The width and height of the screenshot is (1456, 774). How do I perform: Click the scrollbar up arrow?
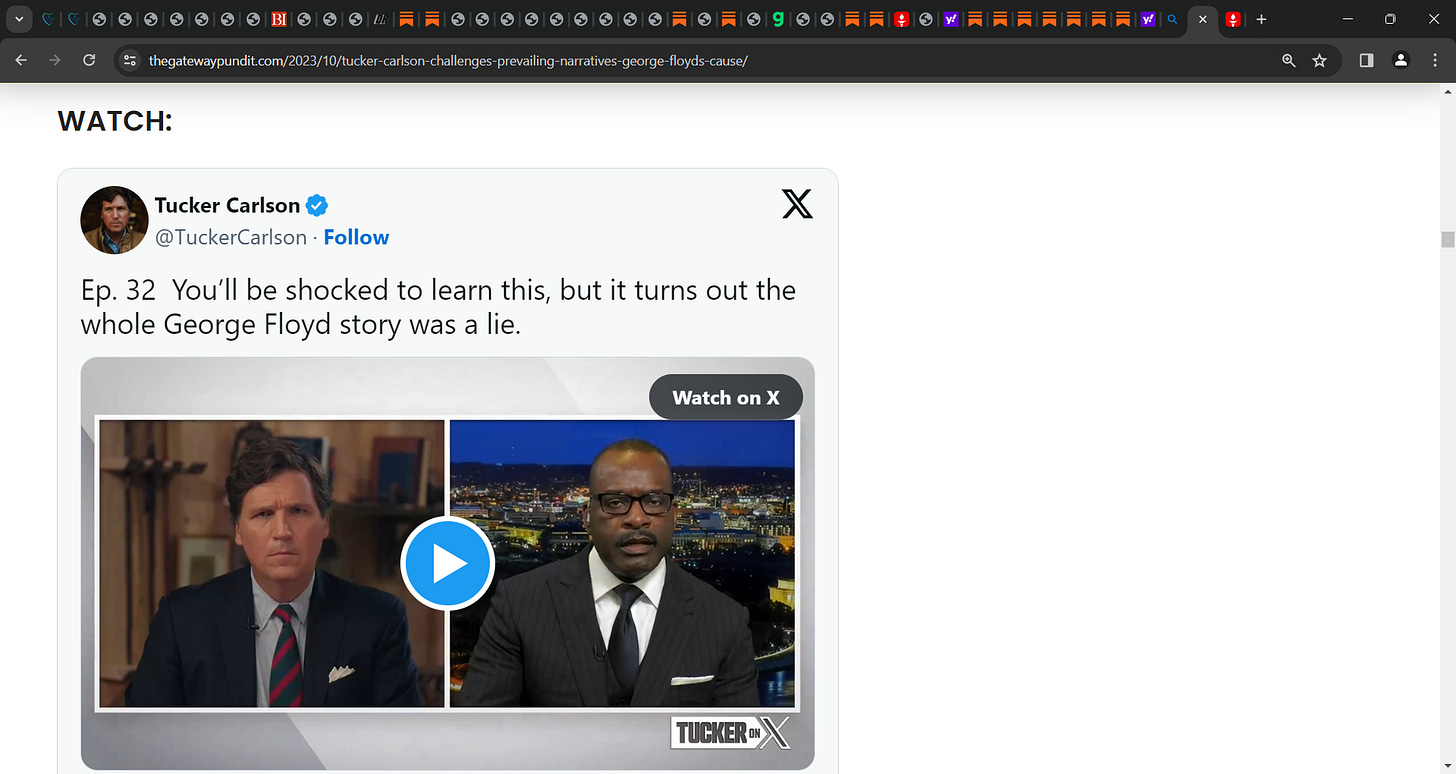1447,91
